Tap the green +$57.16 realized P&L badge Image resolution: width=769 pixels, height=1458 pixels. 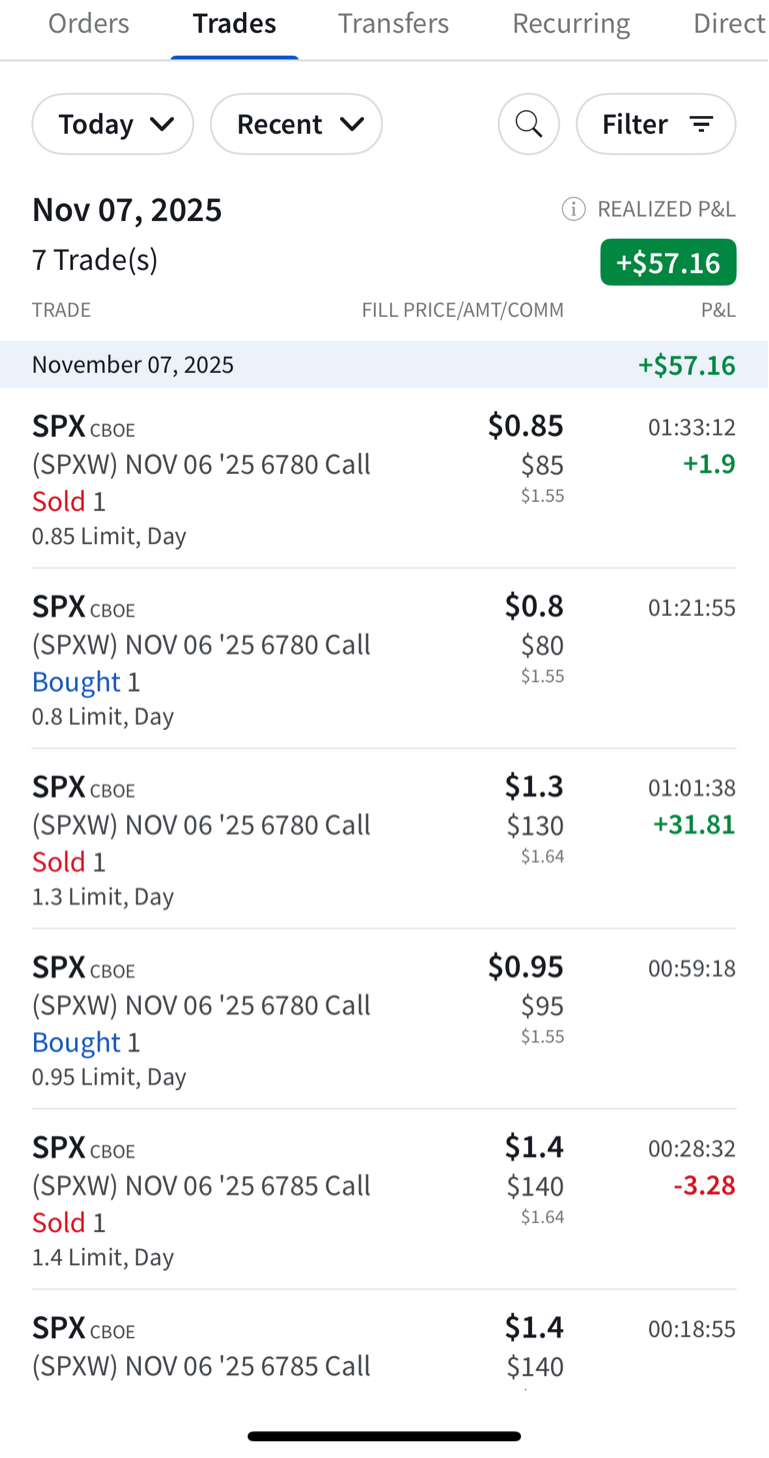click(x=668, y=263)
